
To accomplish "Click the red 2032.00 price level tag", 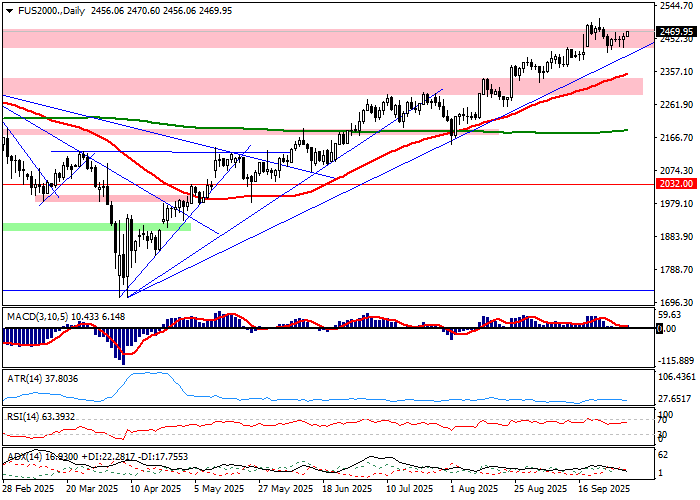I will (x=676, y=185).
